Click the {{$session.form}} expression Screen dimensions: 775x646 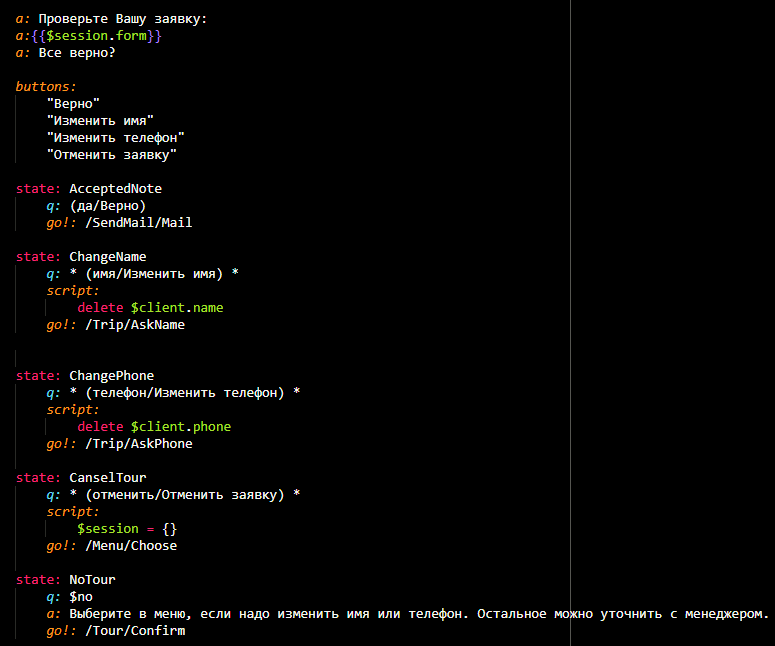click(96, 36)
